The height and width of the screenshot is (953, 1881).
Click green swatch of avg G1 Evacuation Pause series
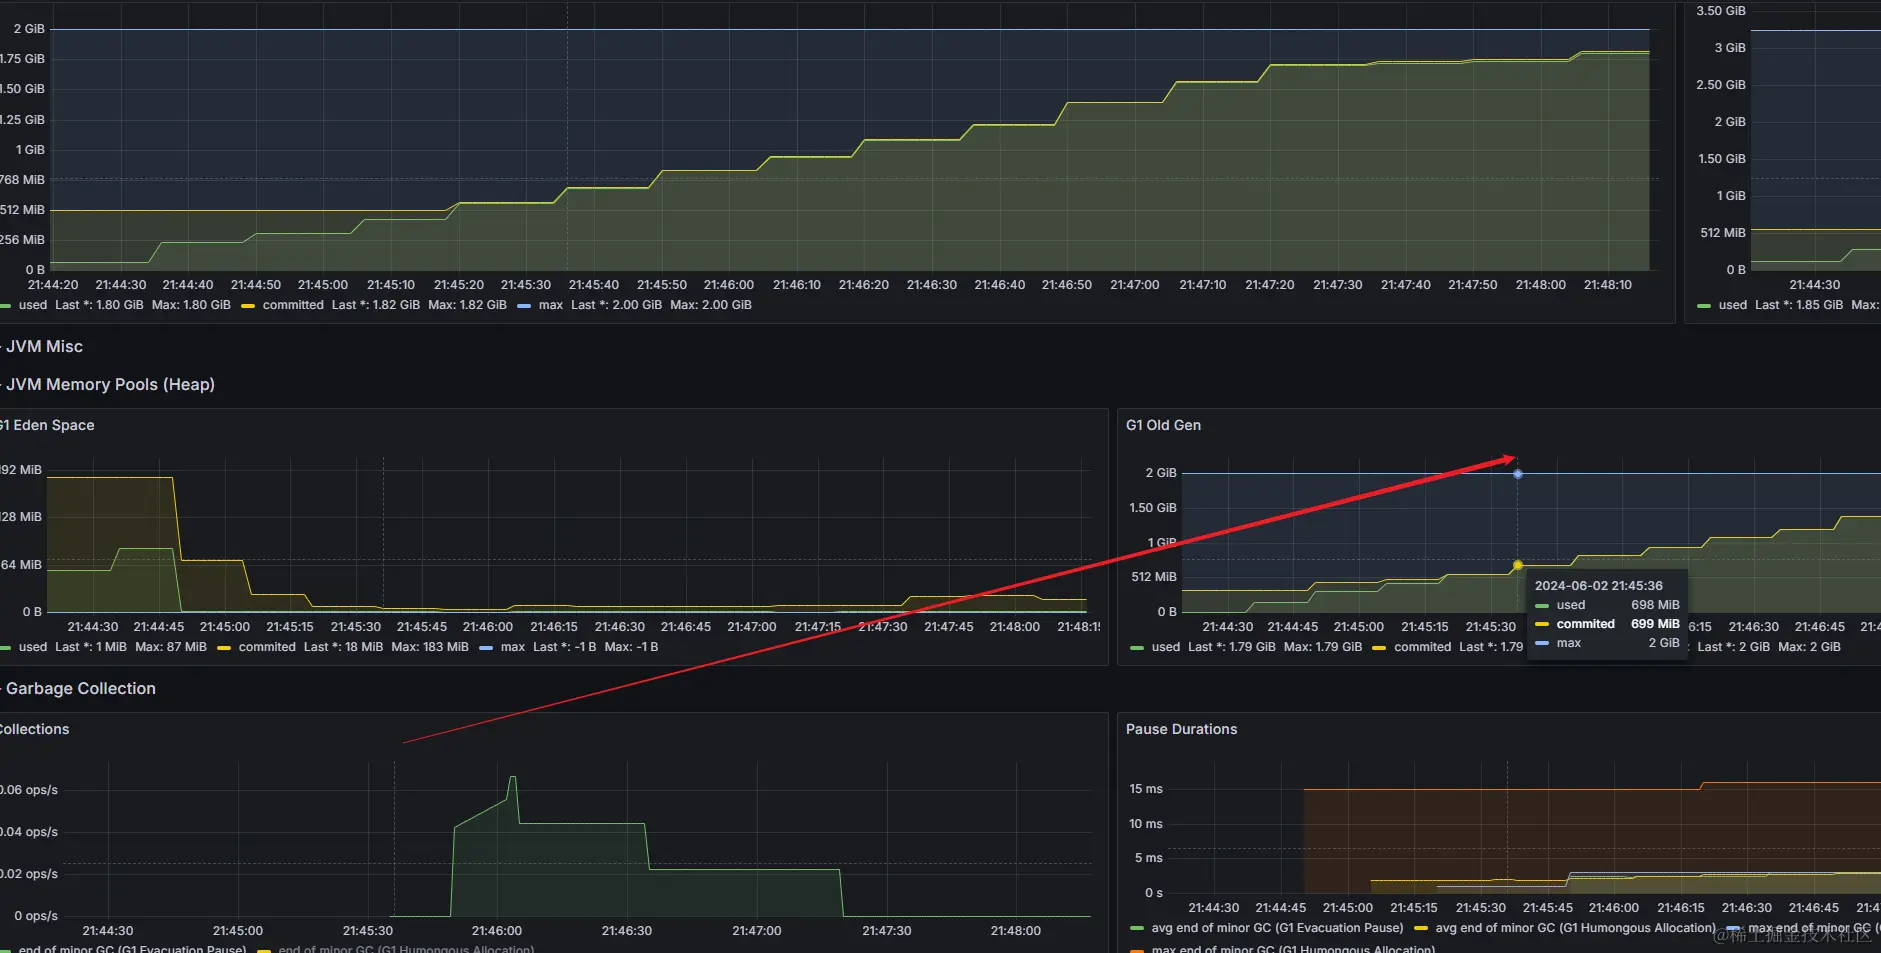click(x=1137, y=929)
